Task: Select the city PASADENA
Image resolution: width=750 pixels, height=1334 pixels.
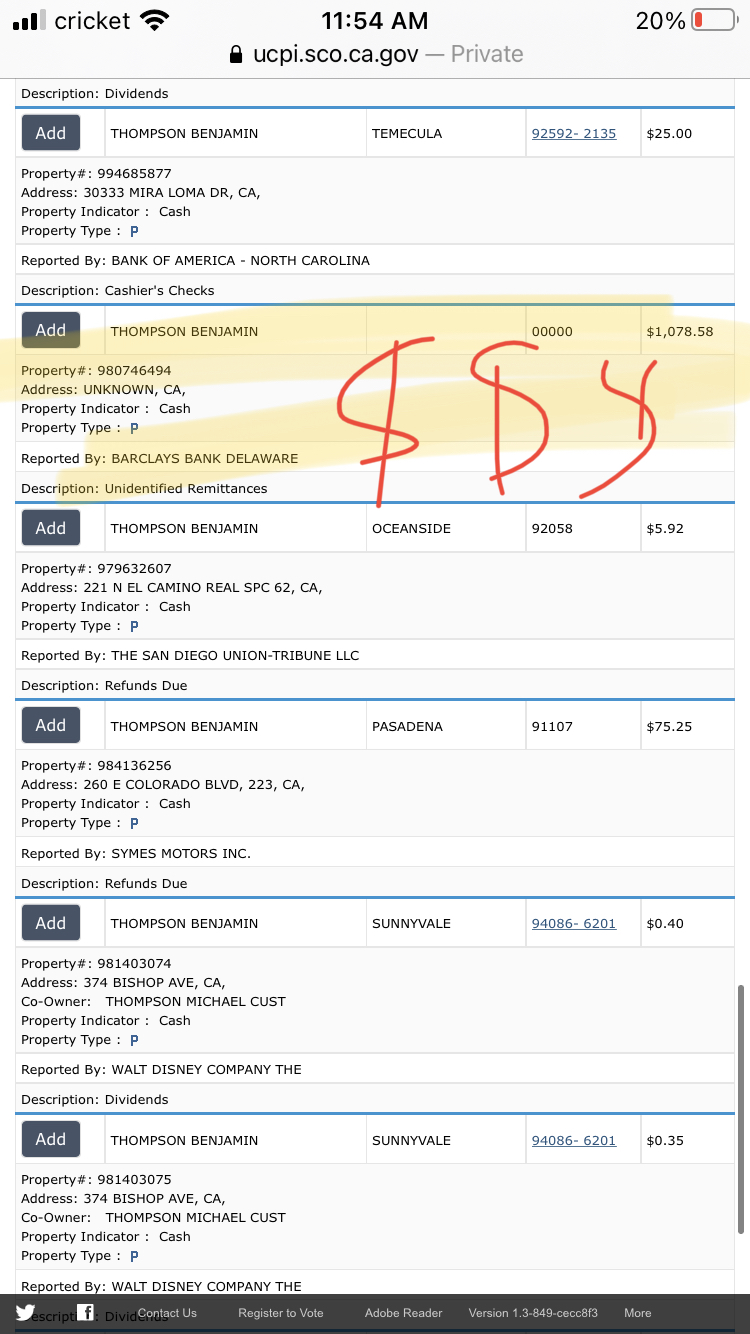Action: pos(407,726)
